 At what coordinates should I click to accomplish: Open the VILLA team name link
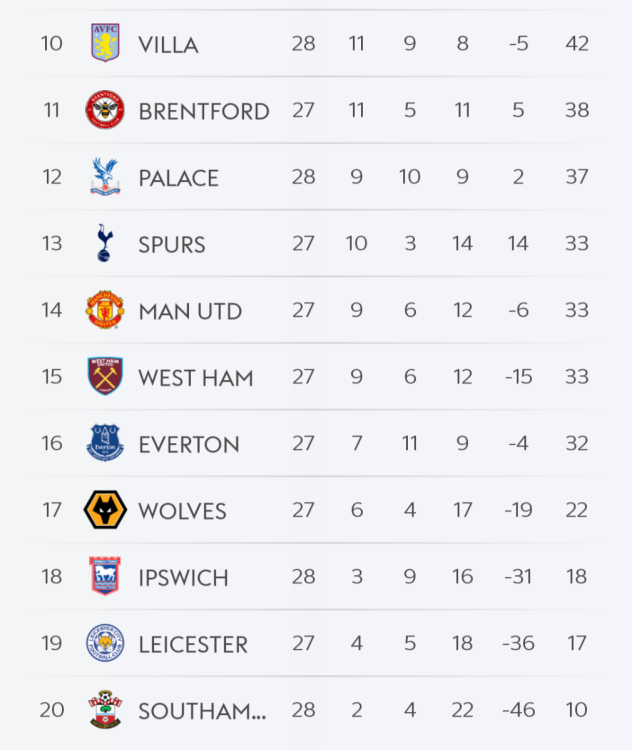(x=168, y=44)
